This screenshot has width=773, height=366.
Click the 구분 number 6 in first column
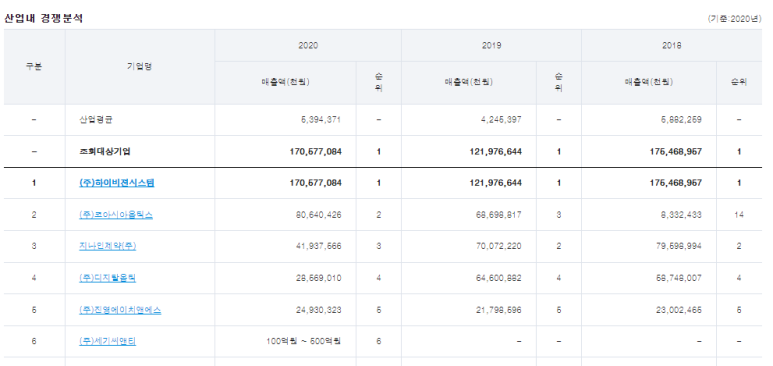click(34, 341)
